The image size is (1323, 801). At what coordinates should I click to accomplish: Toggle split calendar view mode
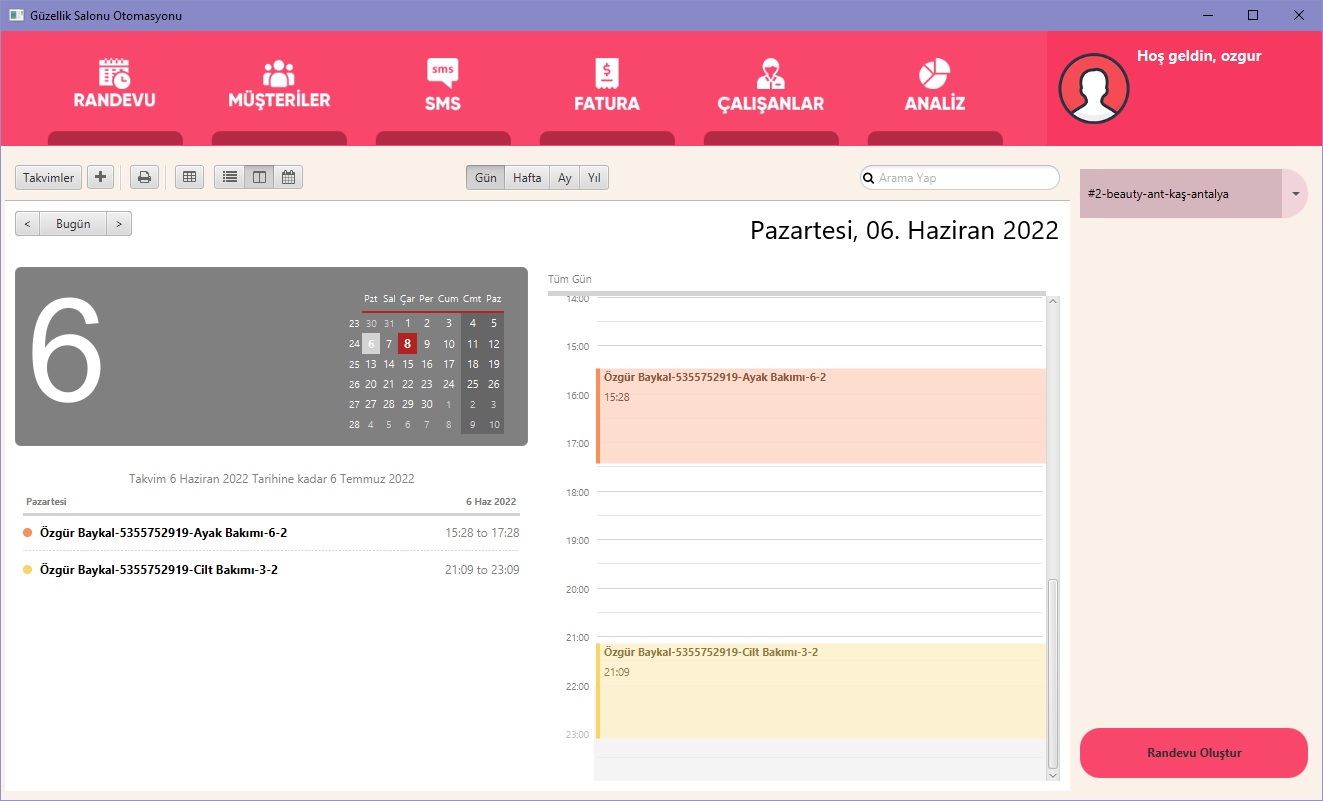(259, 177)
